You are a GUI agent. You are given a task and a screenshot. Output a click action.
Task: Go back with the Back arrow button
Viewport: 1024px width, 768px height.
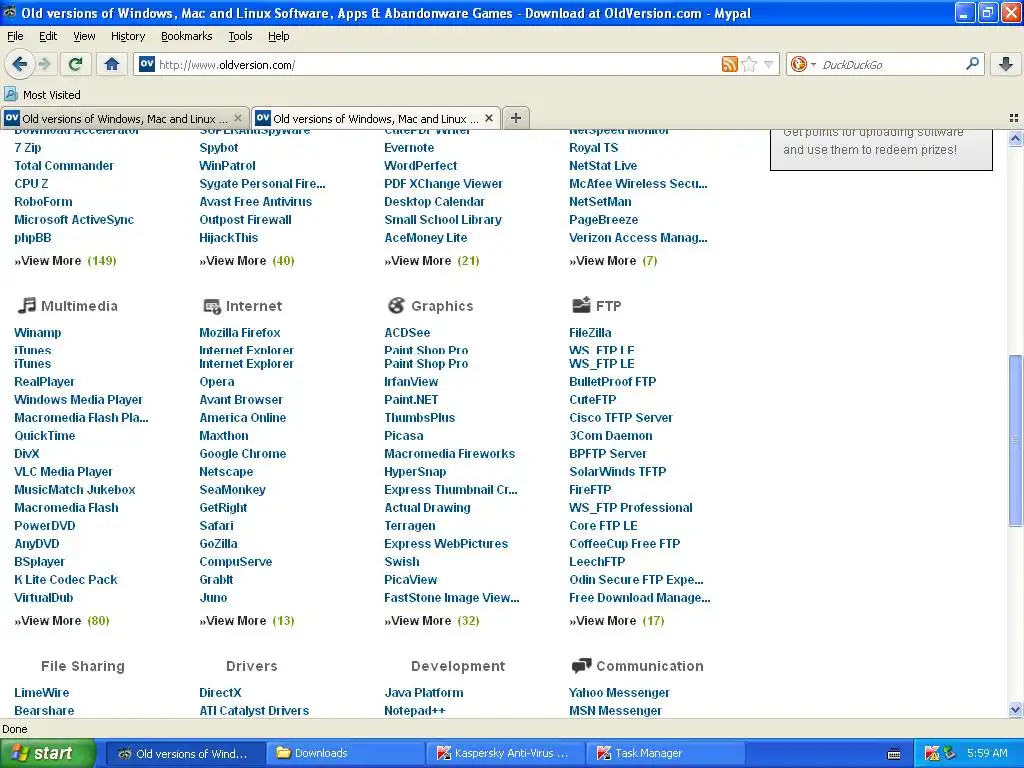pos(19,64)
